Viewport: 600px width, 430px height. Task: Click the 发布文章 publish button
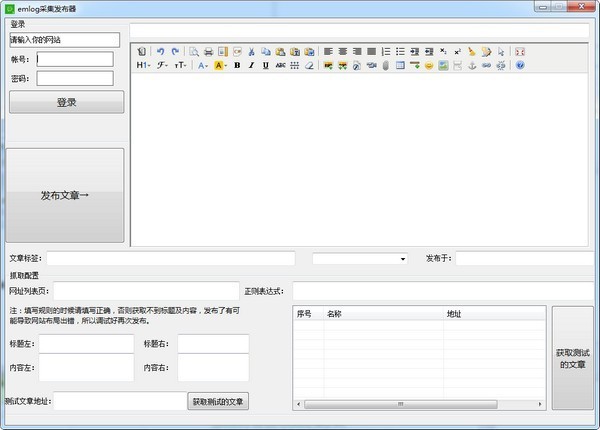[66, 195]
